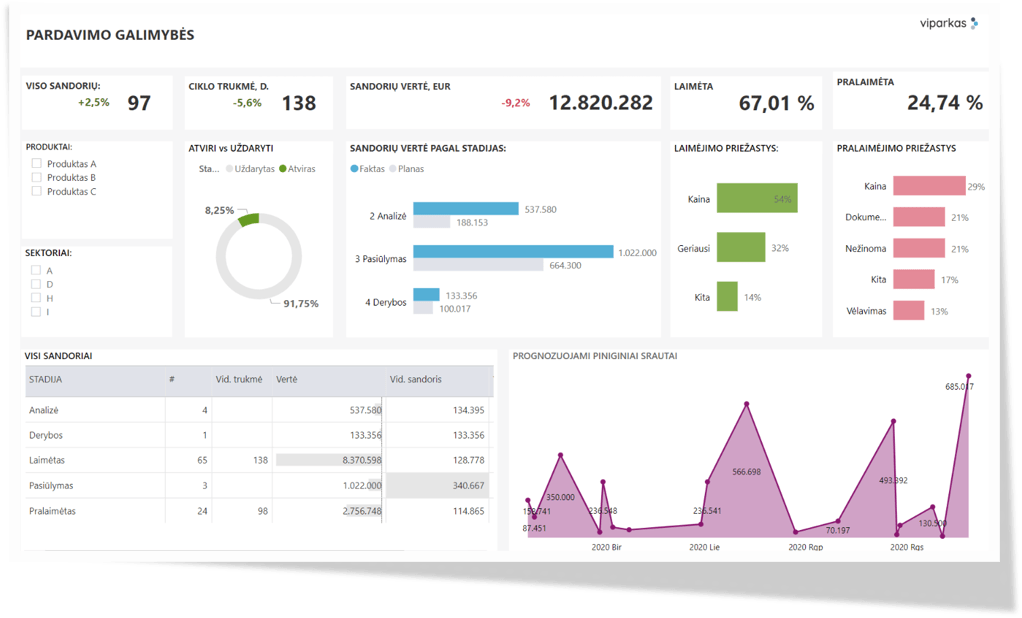This screenshot has width=1022, height=618.
Task: Click the viparkas logo icon
Action: (x=974, y=23)
